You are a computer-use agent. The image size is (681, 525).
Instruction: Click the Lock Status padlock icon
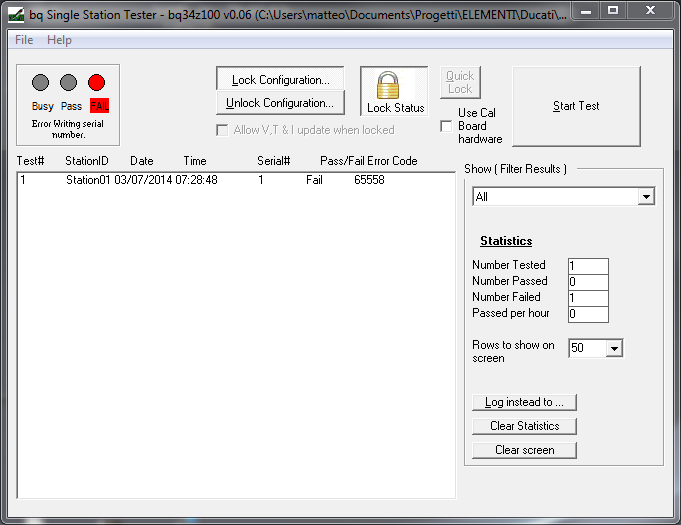(387, 86)
